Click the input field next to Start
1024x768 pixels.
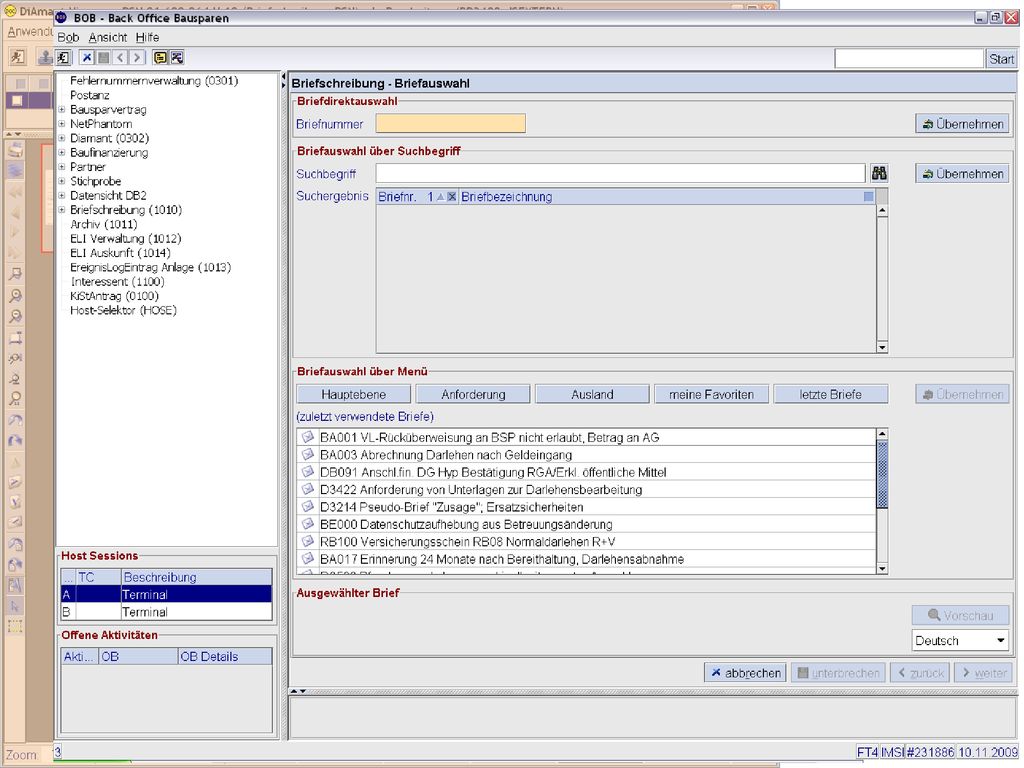[x=909, y=59]
